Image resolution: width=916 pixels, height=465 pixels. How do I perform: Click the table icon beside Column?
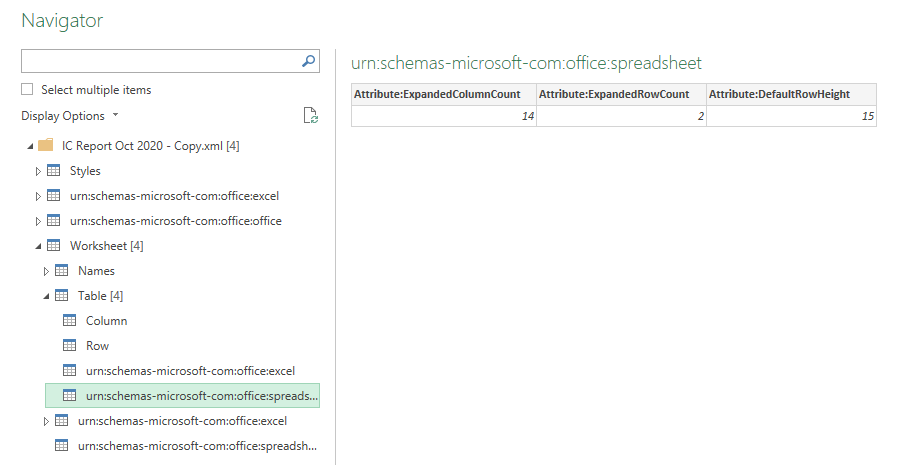point(70,321)
